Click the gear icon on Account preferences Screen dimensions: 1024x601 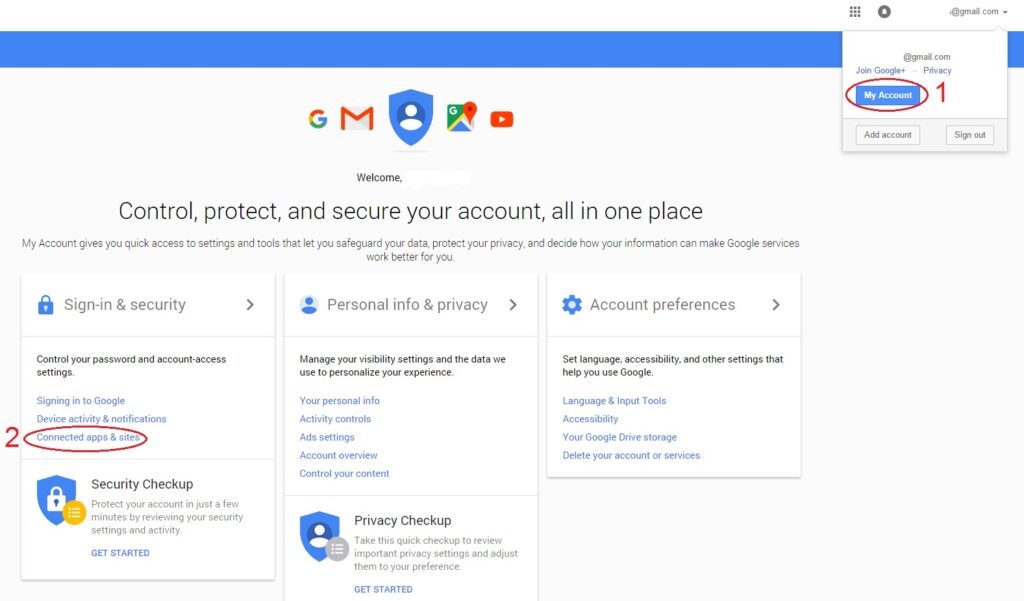tap(572, 304)
